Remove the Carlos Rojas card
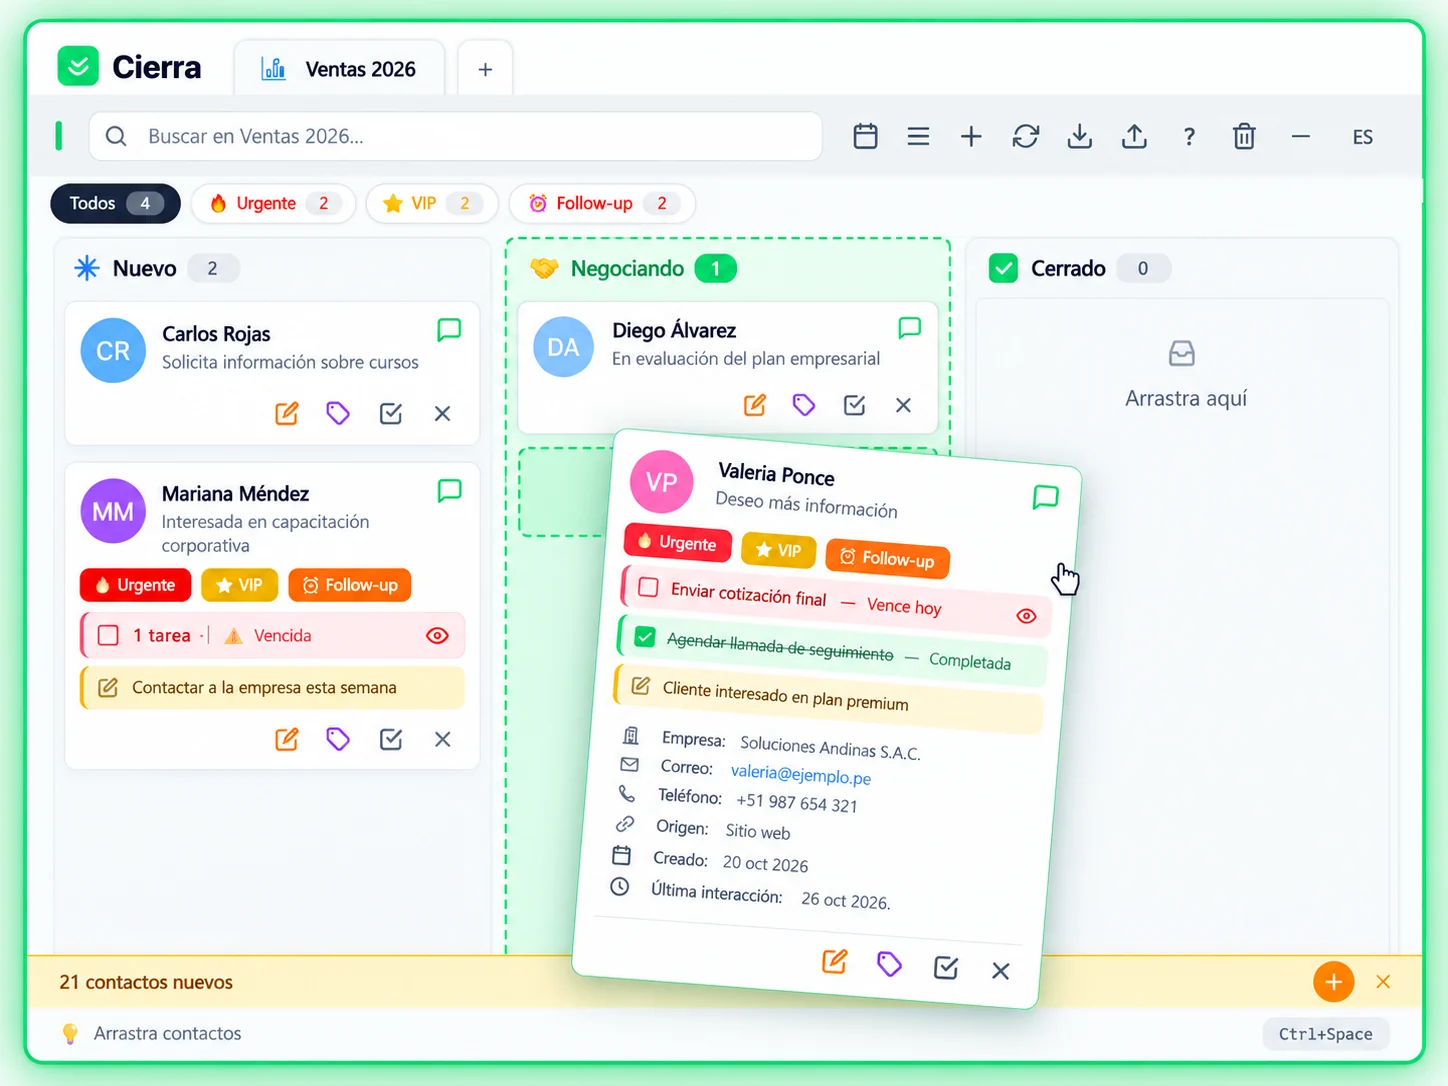 point(443,413)
